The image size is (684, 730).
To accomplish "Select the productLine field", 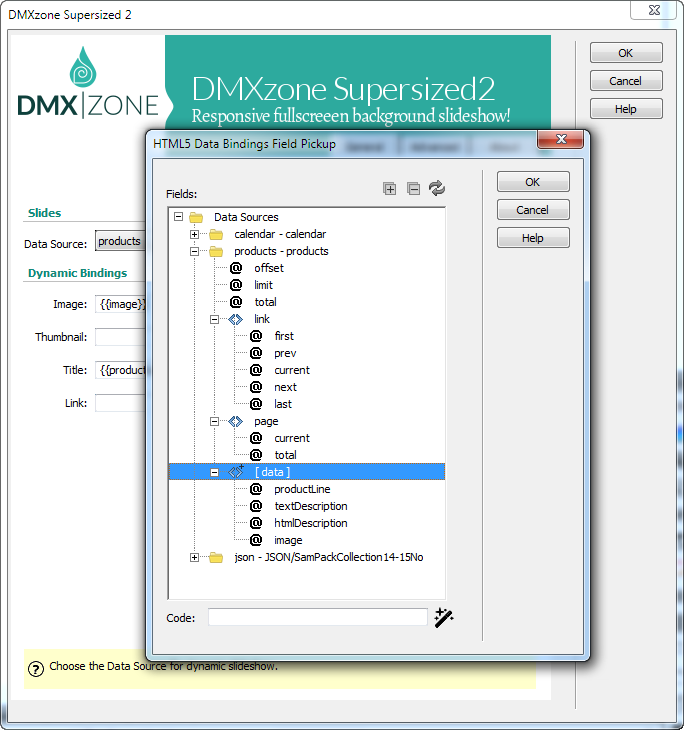I will click(x=302, y=489).
